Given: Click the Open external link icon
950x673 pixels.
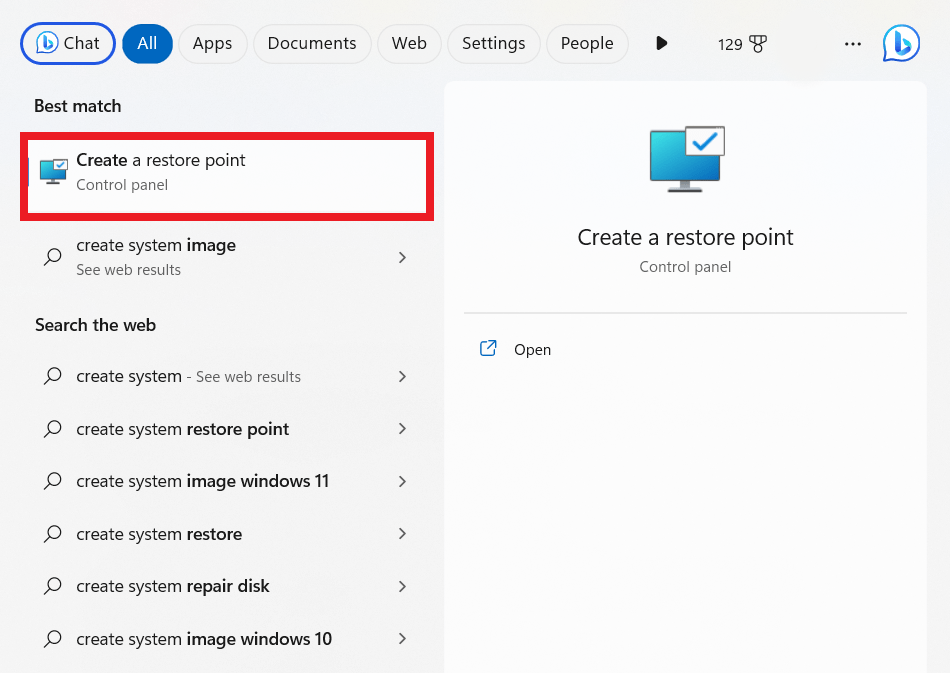Looking at the screenshot, I should (488, 349).
